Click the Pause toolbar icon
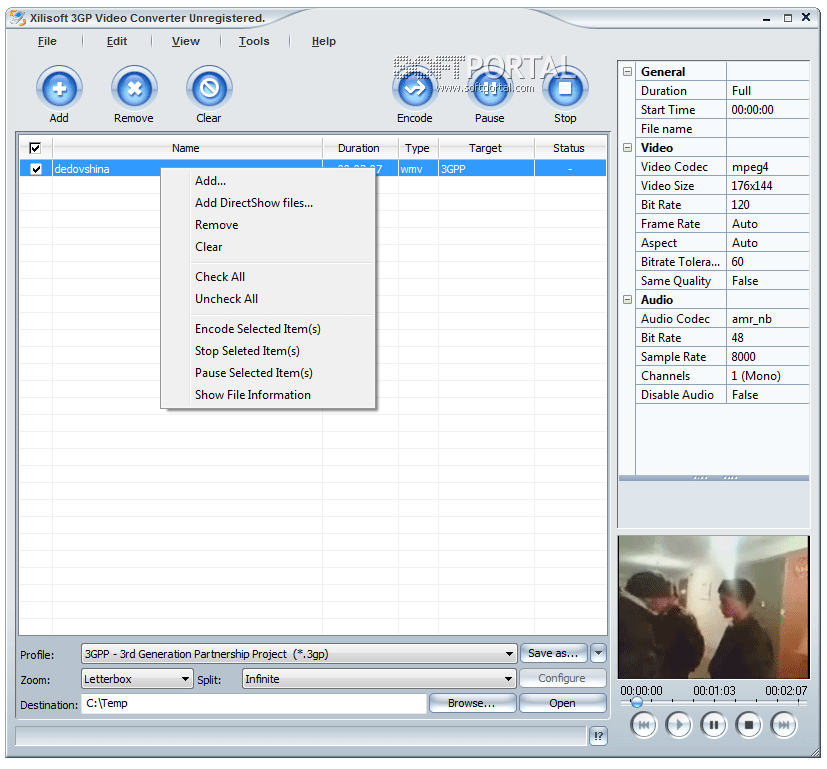Screen dimensions: 827x769 click(x=489, y=88)
